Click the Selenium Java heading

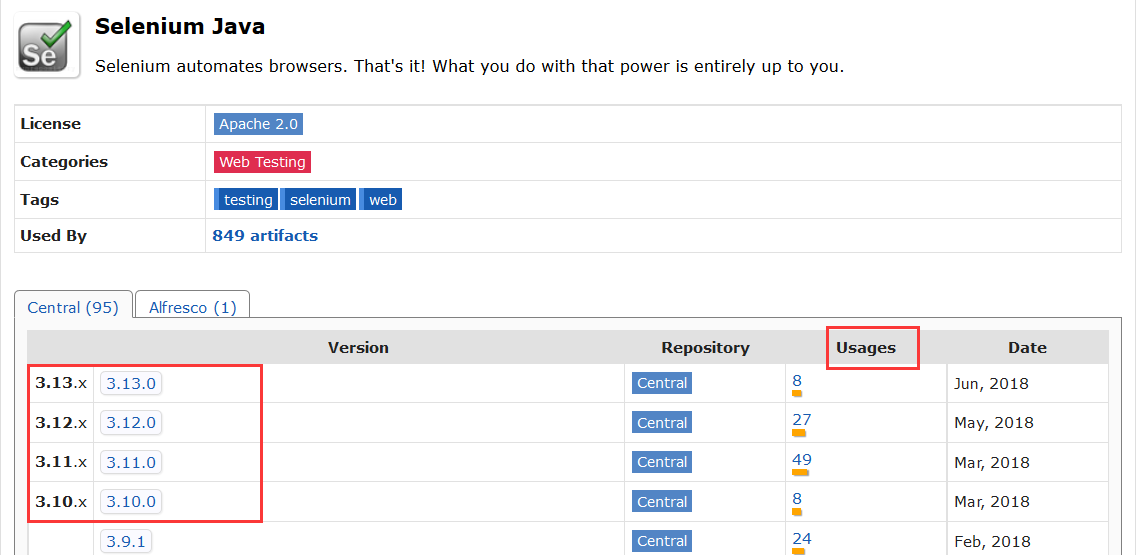click(180, 27)
